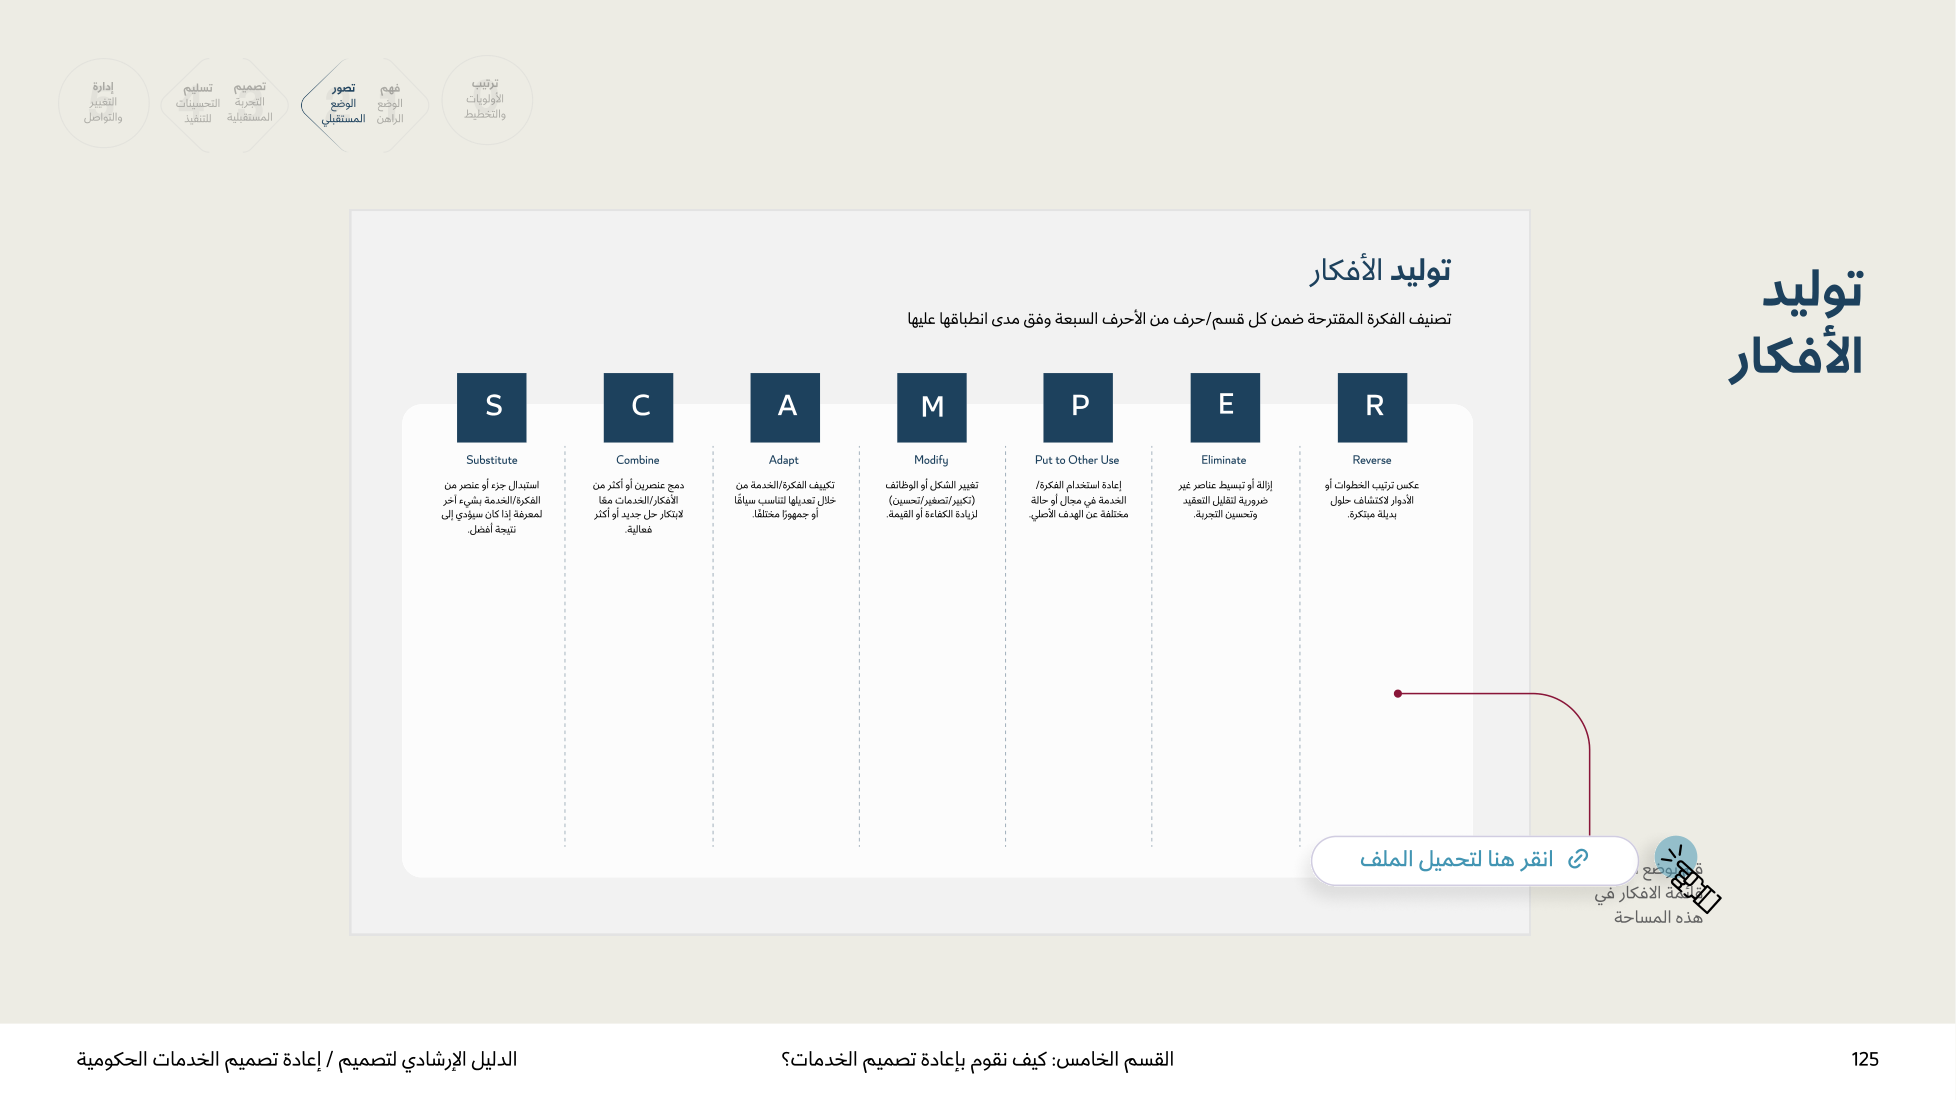Click the S (Substitute) letter tile
The height and width of the screenshot is (1100, 1956).
tap(492, 407)
